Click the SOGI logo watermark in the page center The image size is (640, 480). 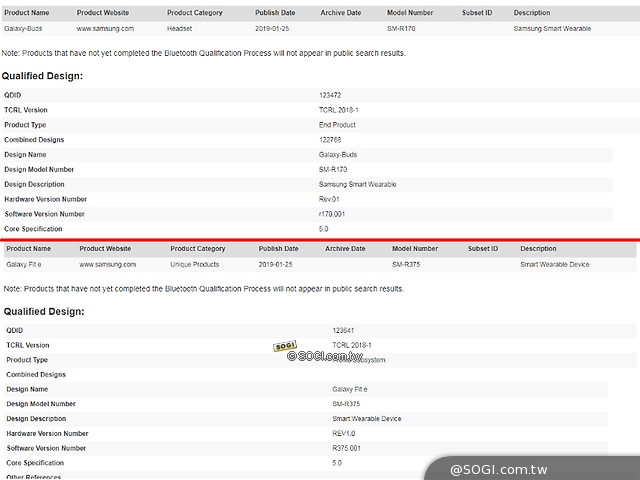pos(284,347)
